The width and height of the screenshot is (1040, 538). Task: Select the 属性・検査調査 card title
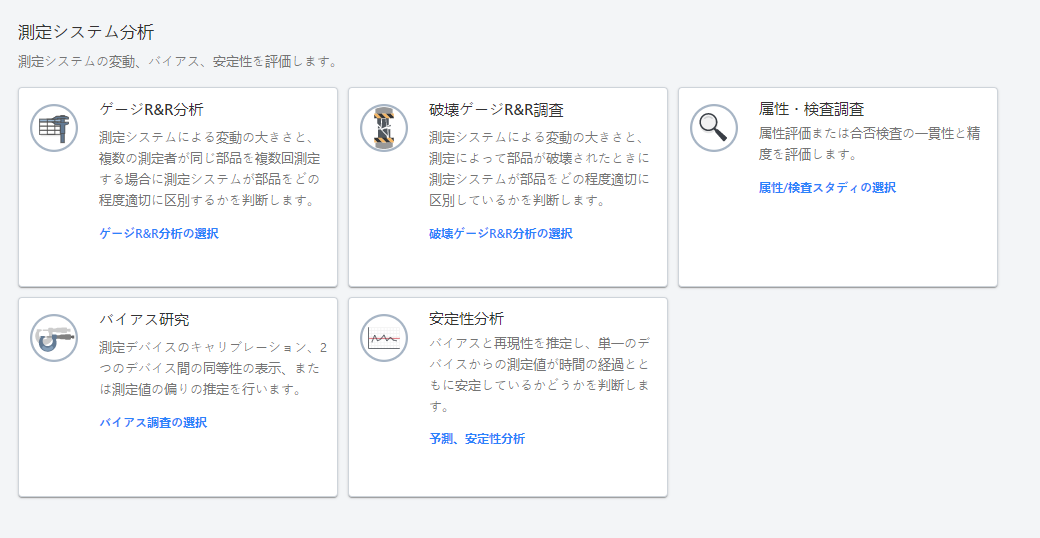click(811, 109)
